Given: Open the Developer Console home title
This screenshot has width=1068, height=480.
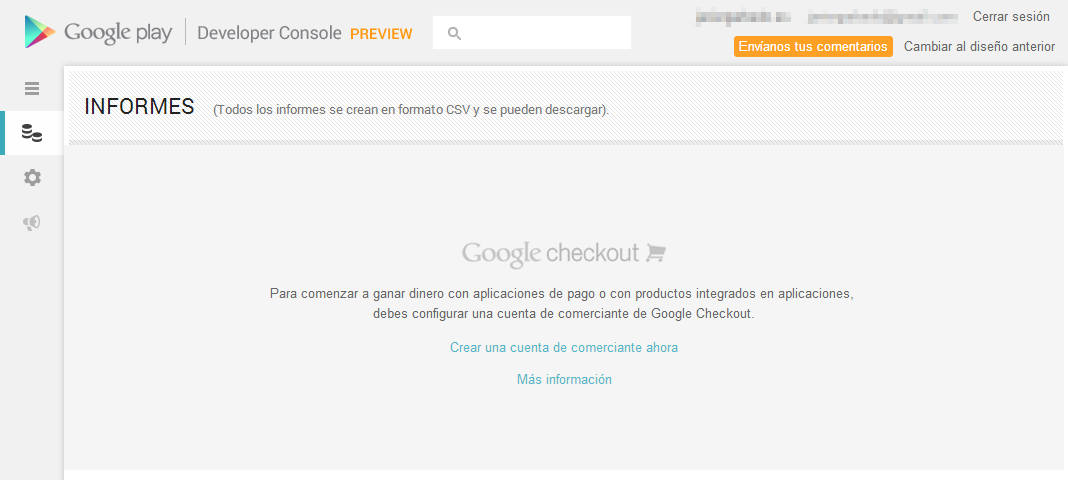Looking at the screenshot, I should coord(269,33).
